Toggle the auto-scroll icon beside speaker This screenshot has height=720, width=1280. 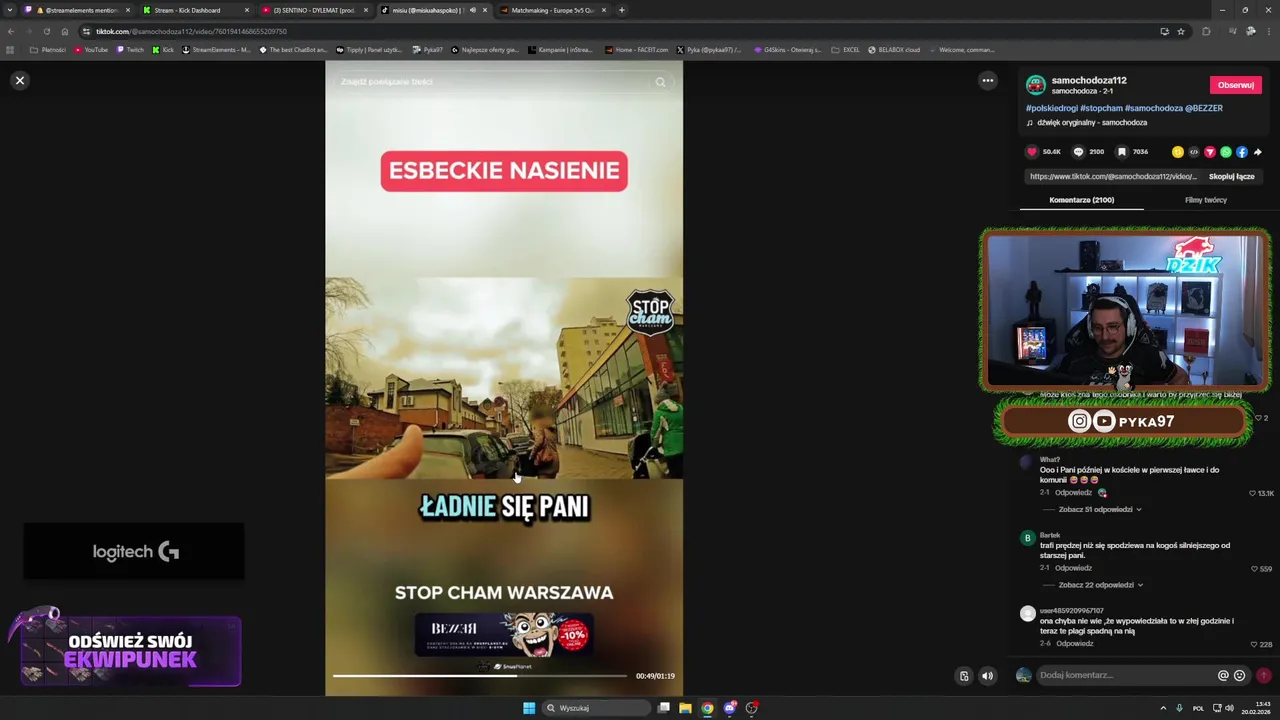coord(964,676)
